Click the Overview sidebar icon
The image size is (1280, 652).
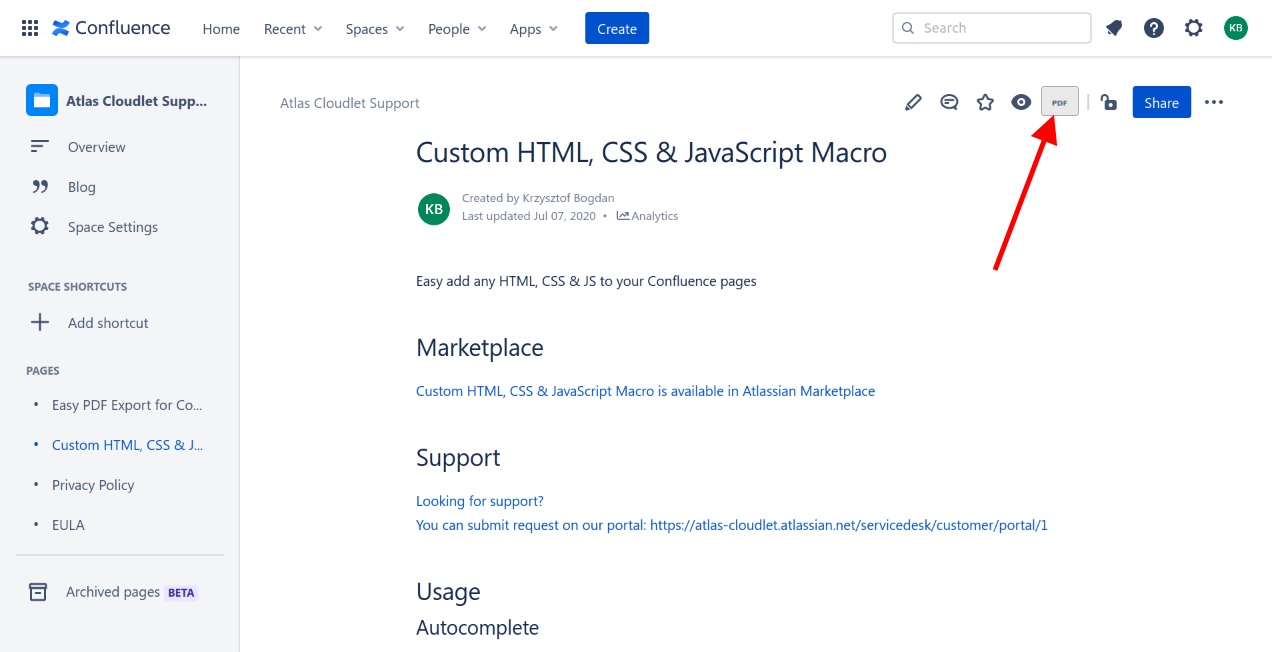tap(39, 147)
